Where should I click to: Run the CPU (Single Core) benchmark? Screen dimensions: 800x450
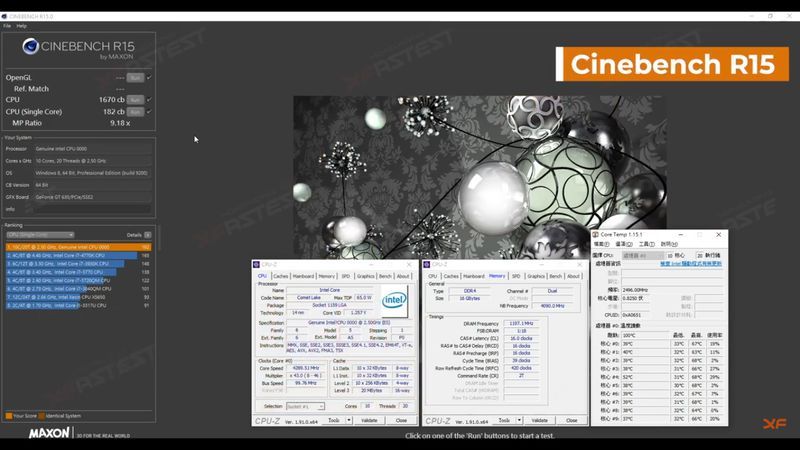[x=135, y=112]
